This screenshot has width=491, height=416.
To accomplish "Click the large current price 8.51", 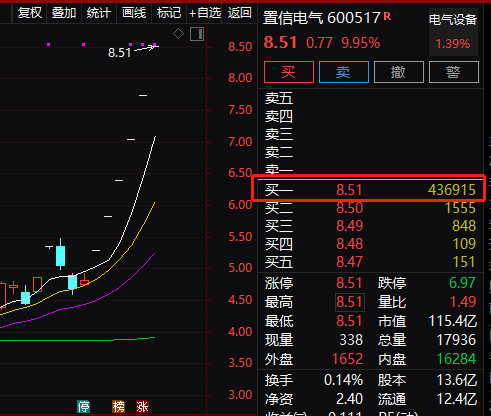I will 280,43.
